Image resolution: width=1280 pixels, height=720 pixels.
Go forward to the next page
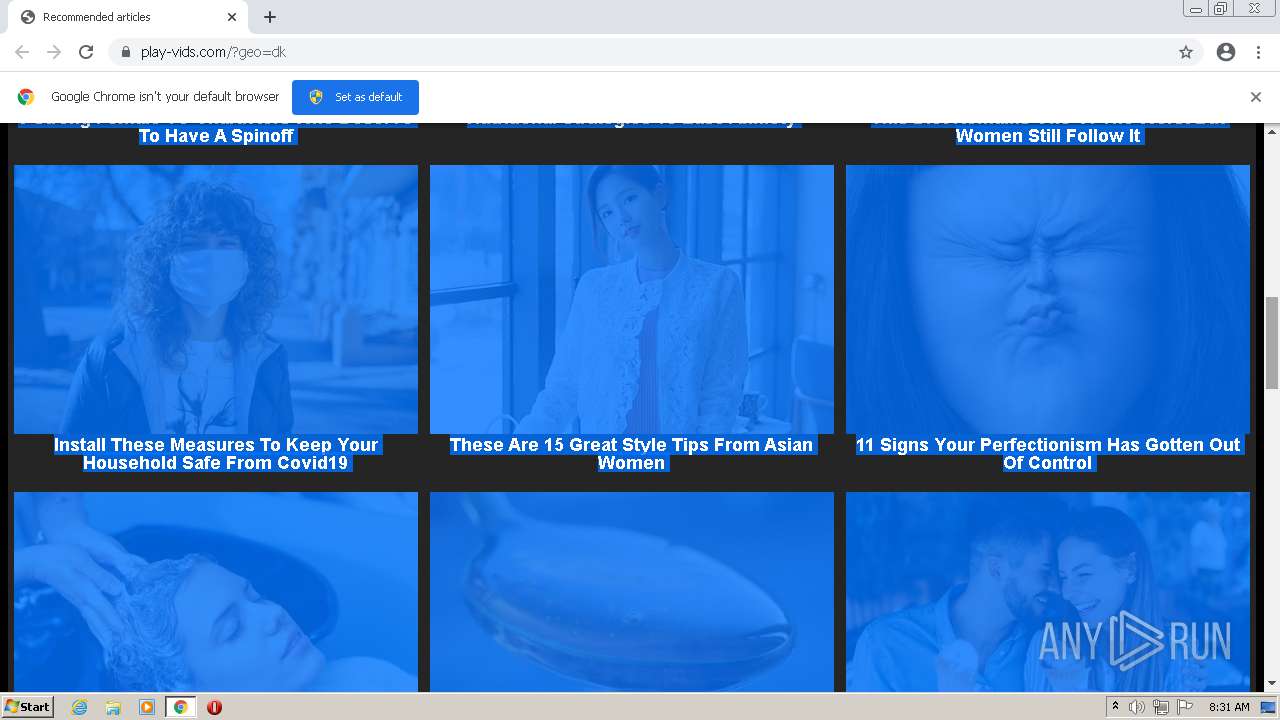point(54,52)
